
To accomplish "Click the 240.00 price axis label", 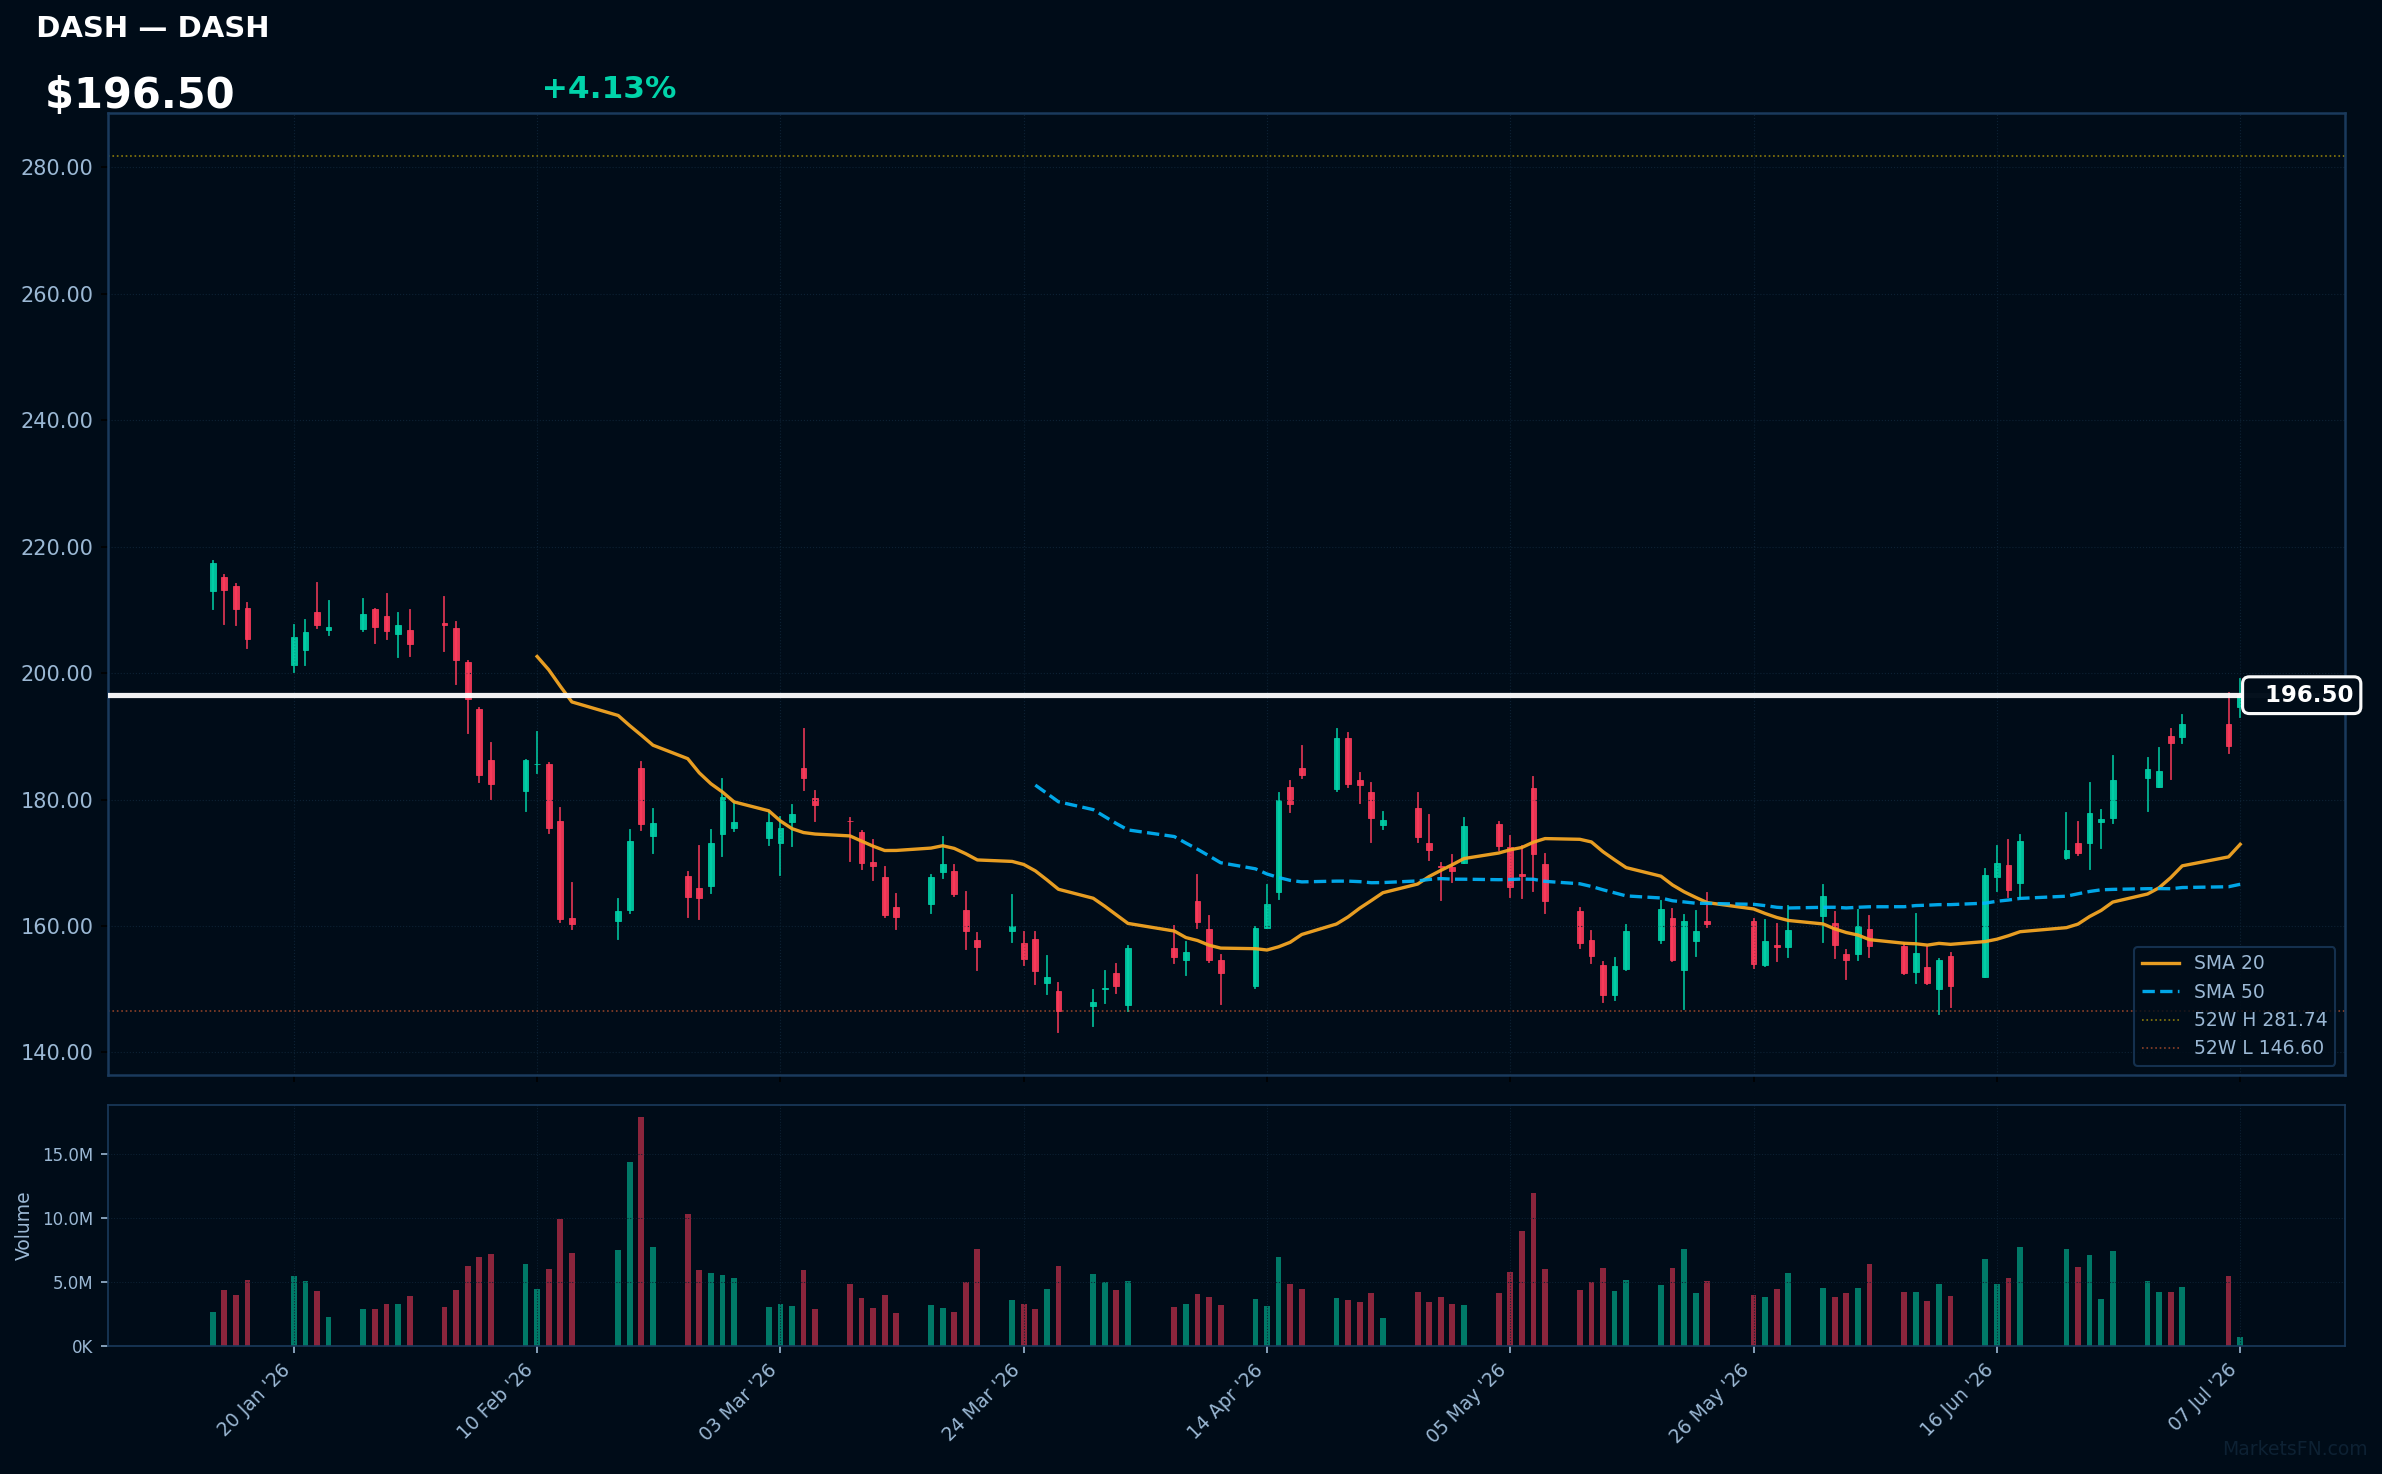I will tap(57, 421).
